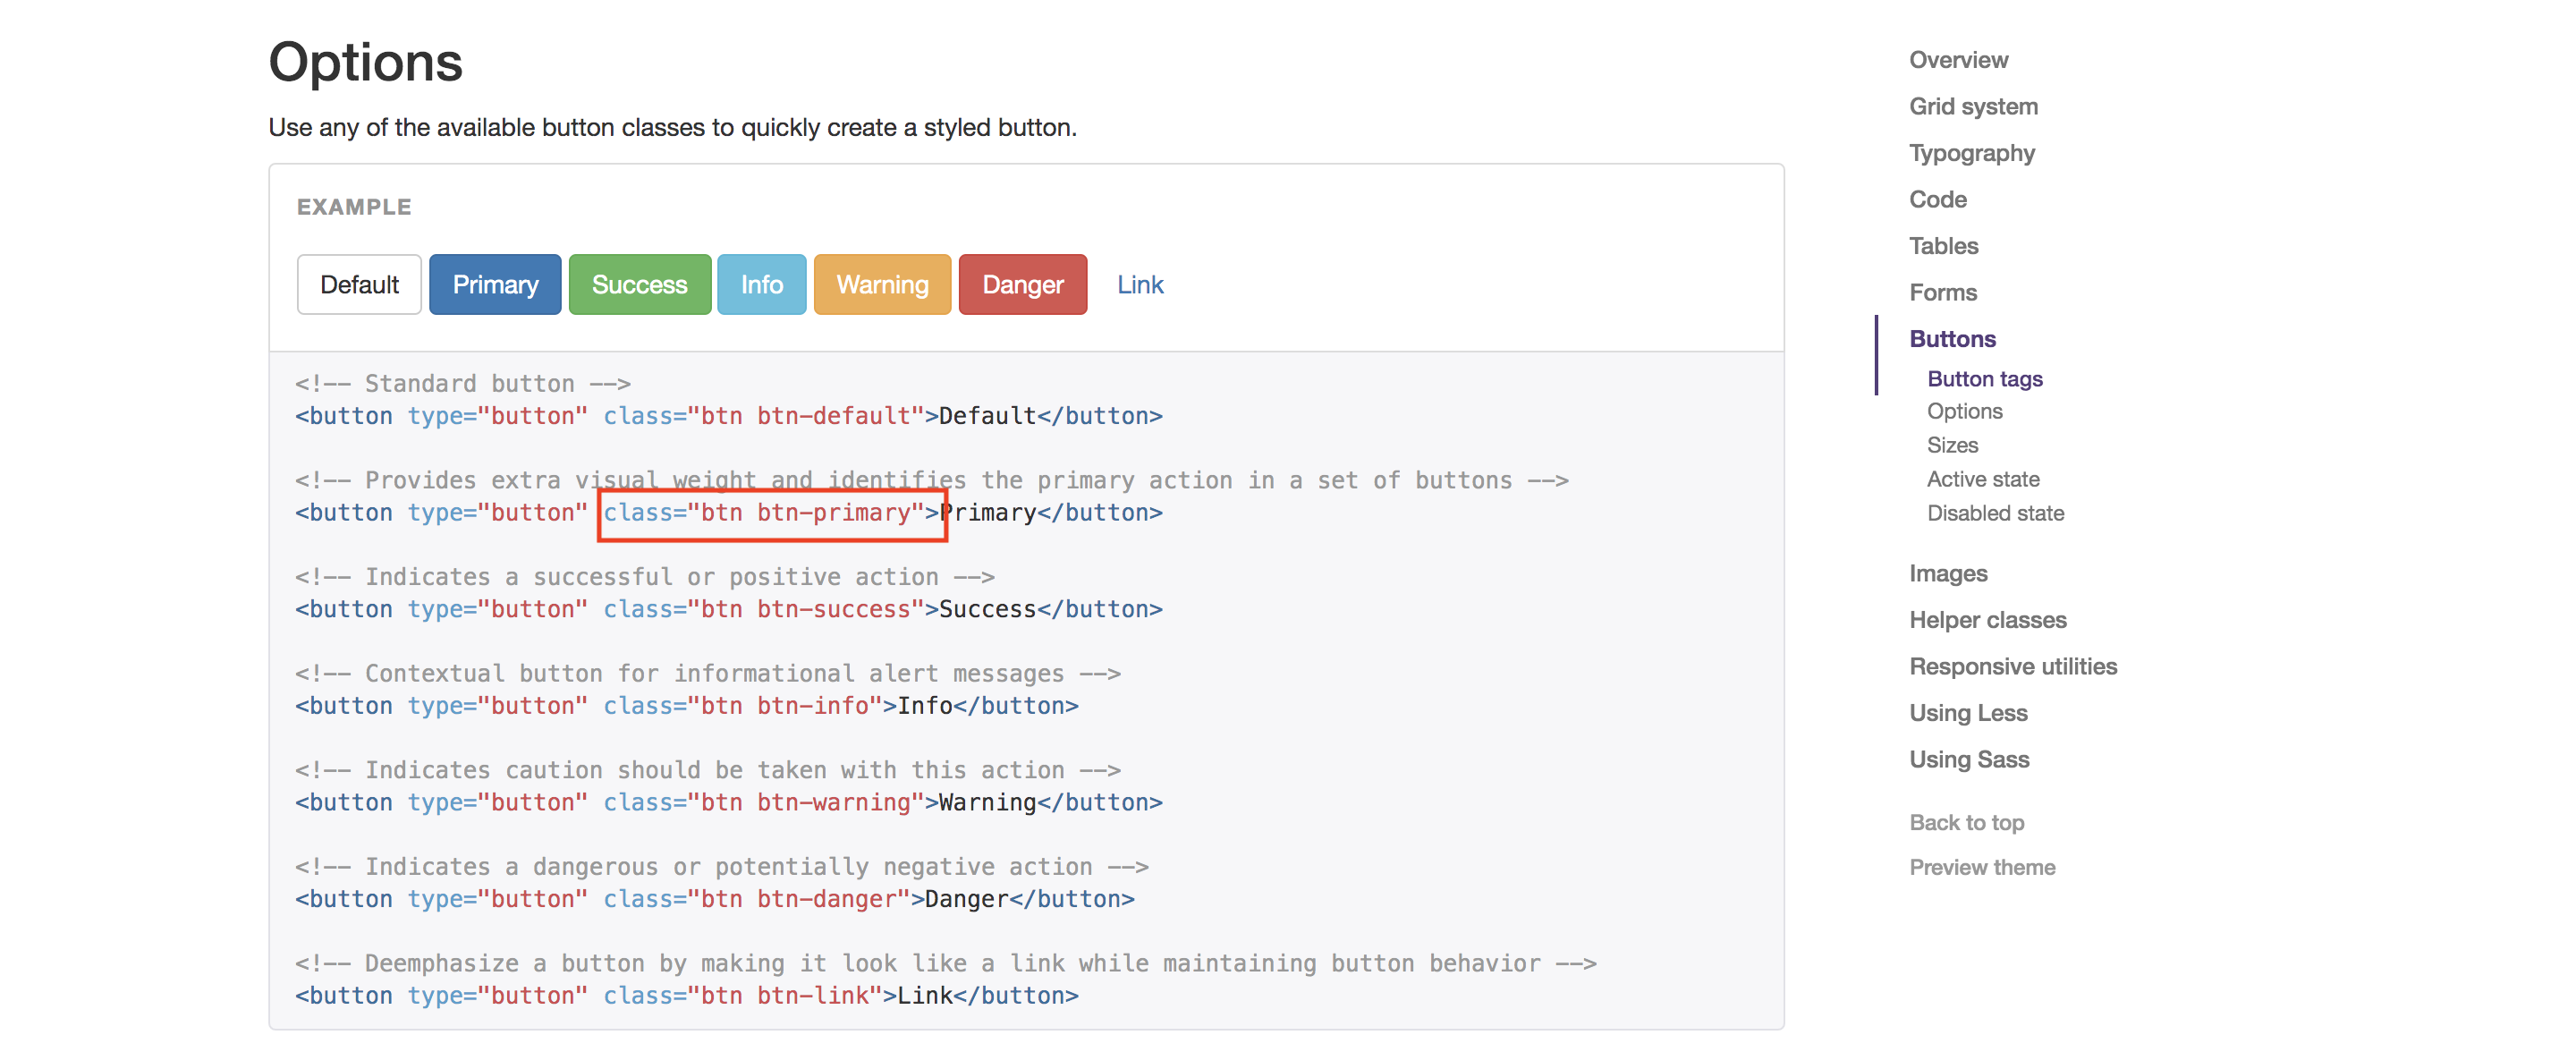Viewport: 2576px width, 1052px height.
Task: Select Buttons in the side navigation
Action: [x=1951, y=339]
